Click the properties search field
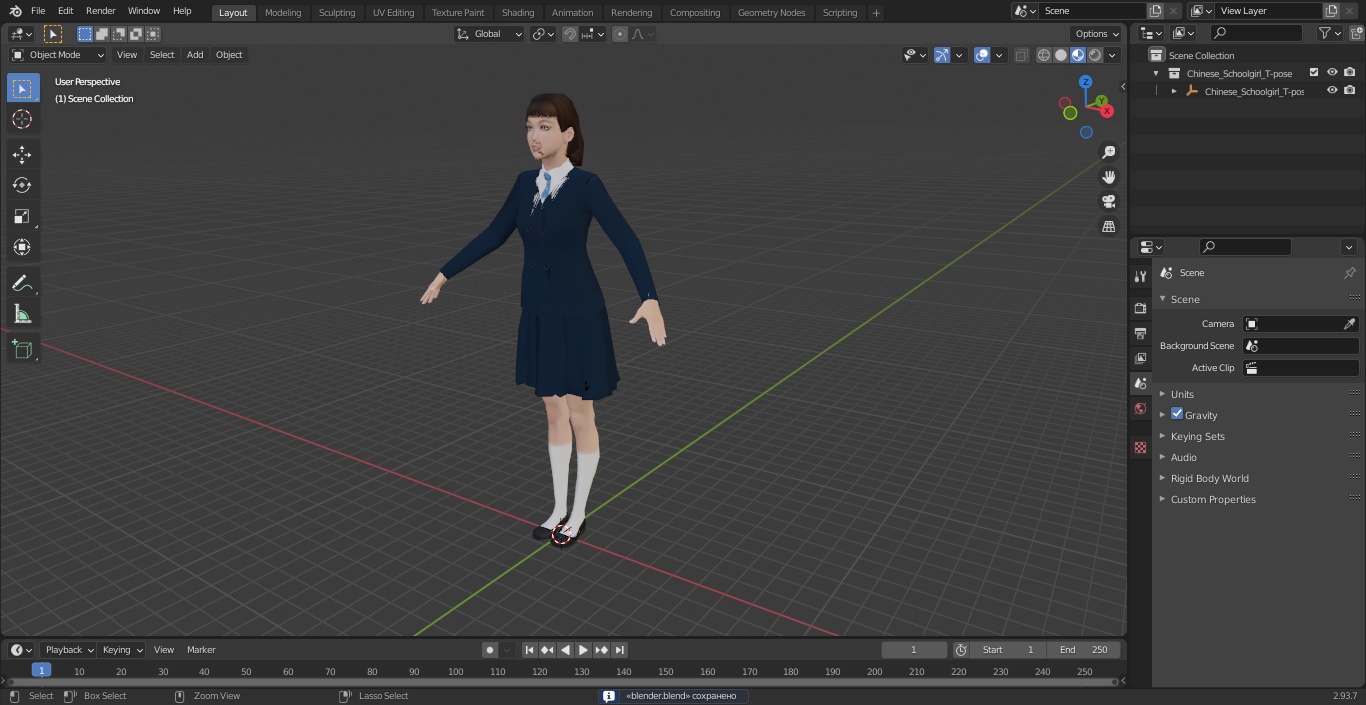This screenshot has height=705, width=1366. click(x=1245, y=247)
